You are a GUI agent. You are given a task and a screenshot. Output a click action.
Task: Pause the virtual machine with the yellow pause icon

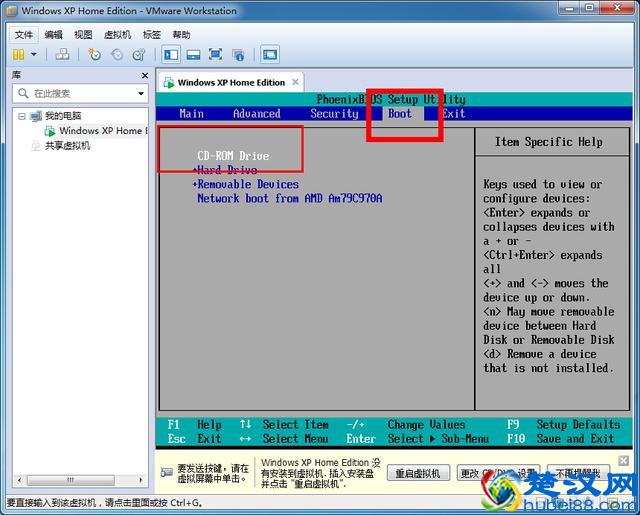coord(19,54)
